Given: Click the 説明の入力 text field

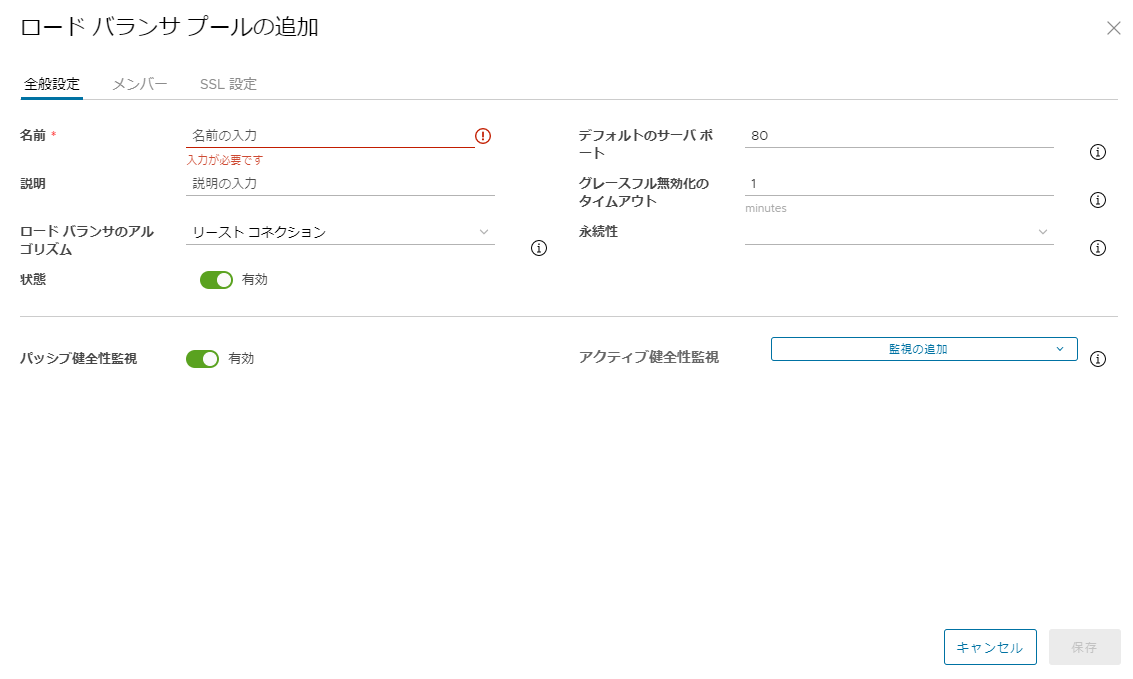Looking at the screenshot, I should pos(340,184).
